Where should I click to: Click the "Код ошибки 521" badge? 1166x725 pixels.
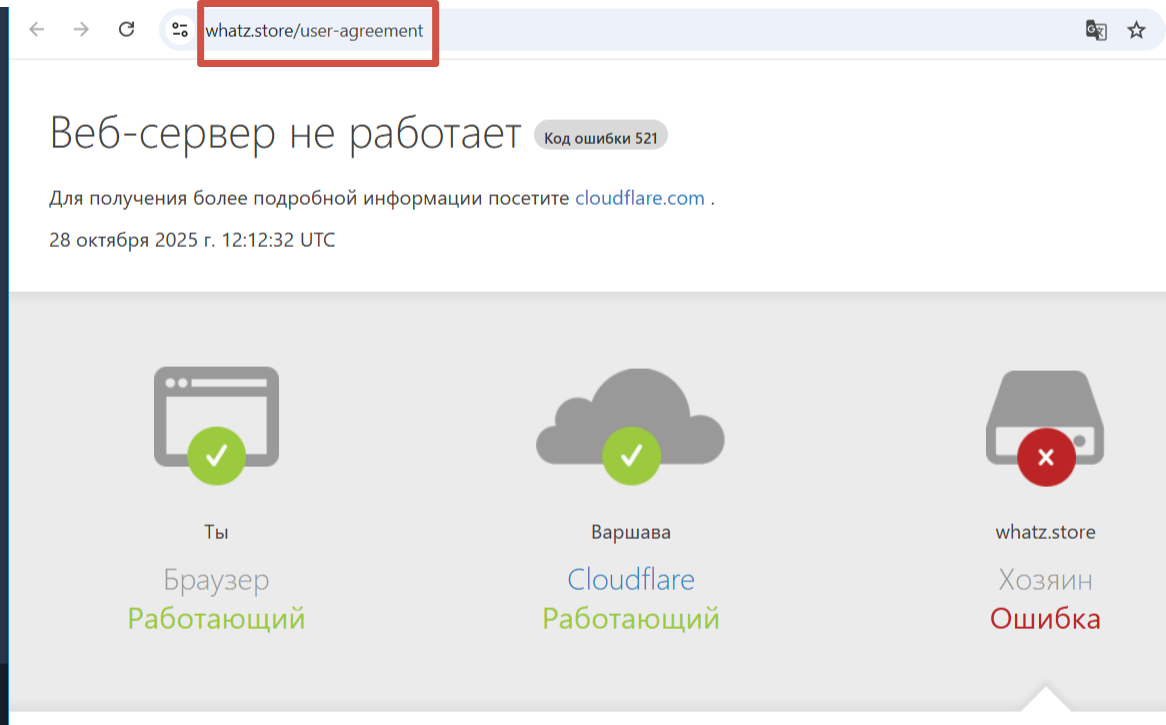[x=601, y=138]
